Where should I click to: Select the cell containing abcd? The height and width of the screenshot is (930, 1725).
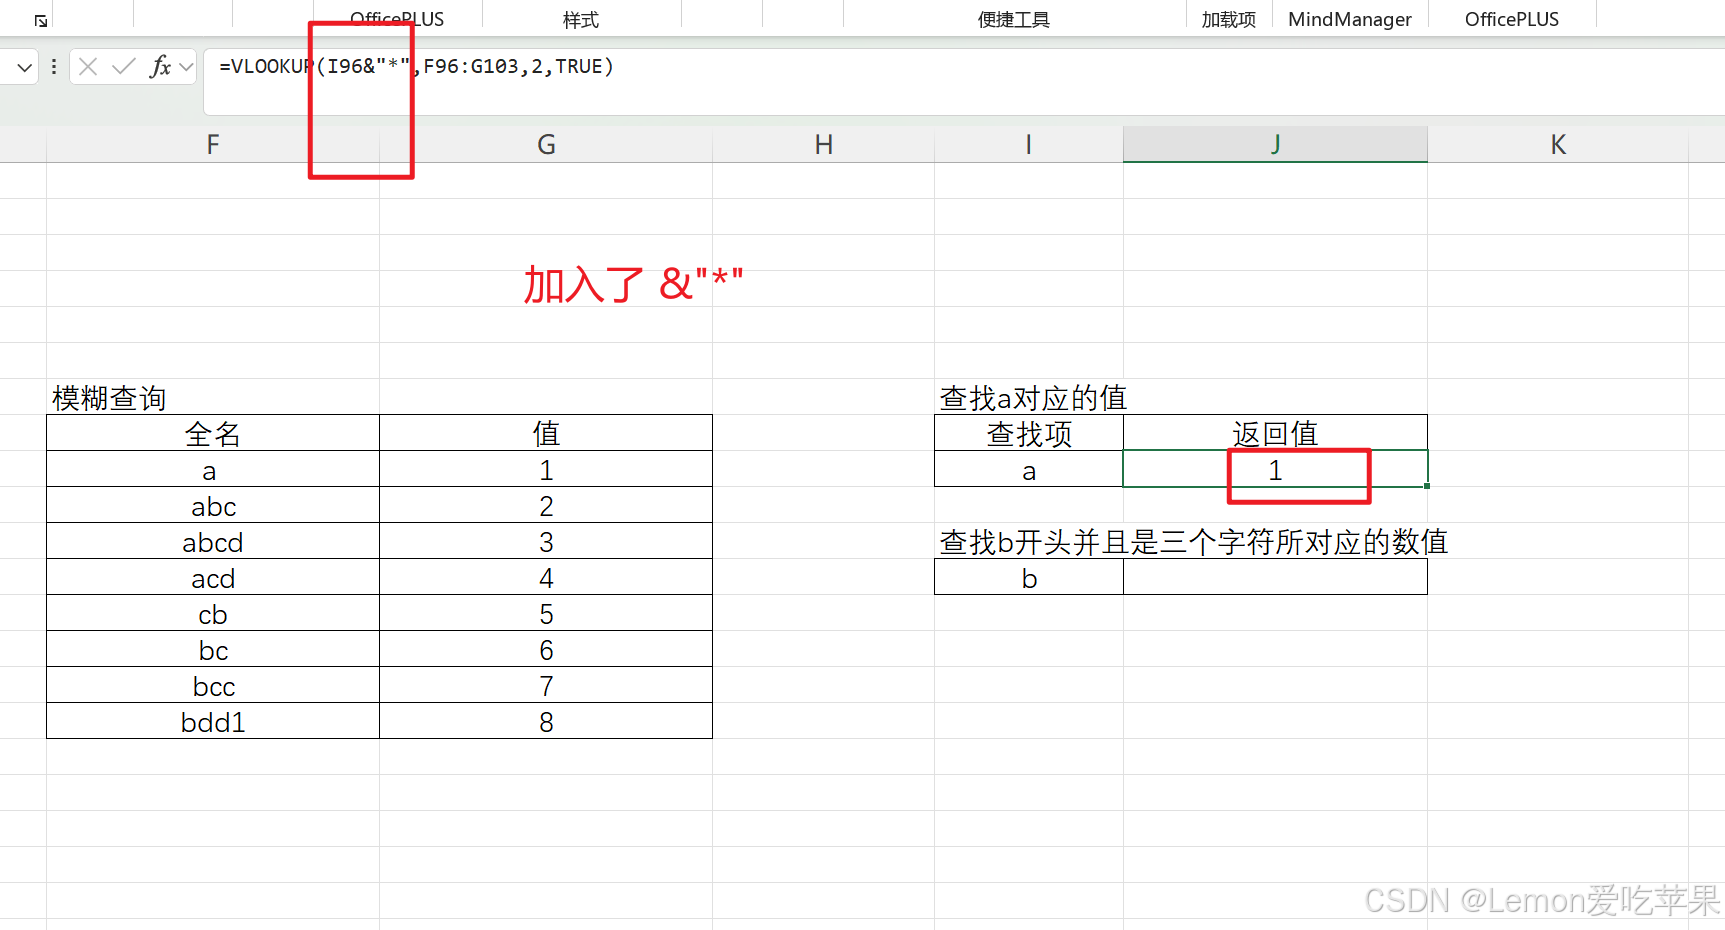point(213,541)
